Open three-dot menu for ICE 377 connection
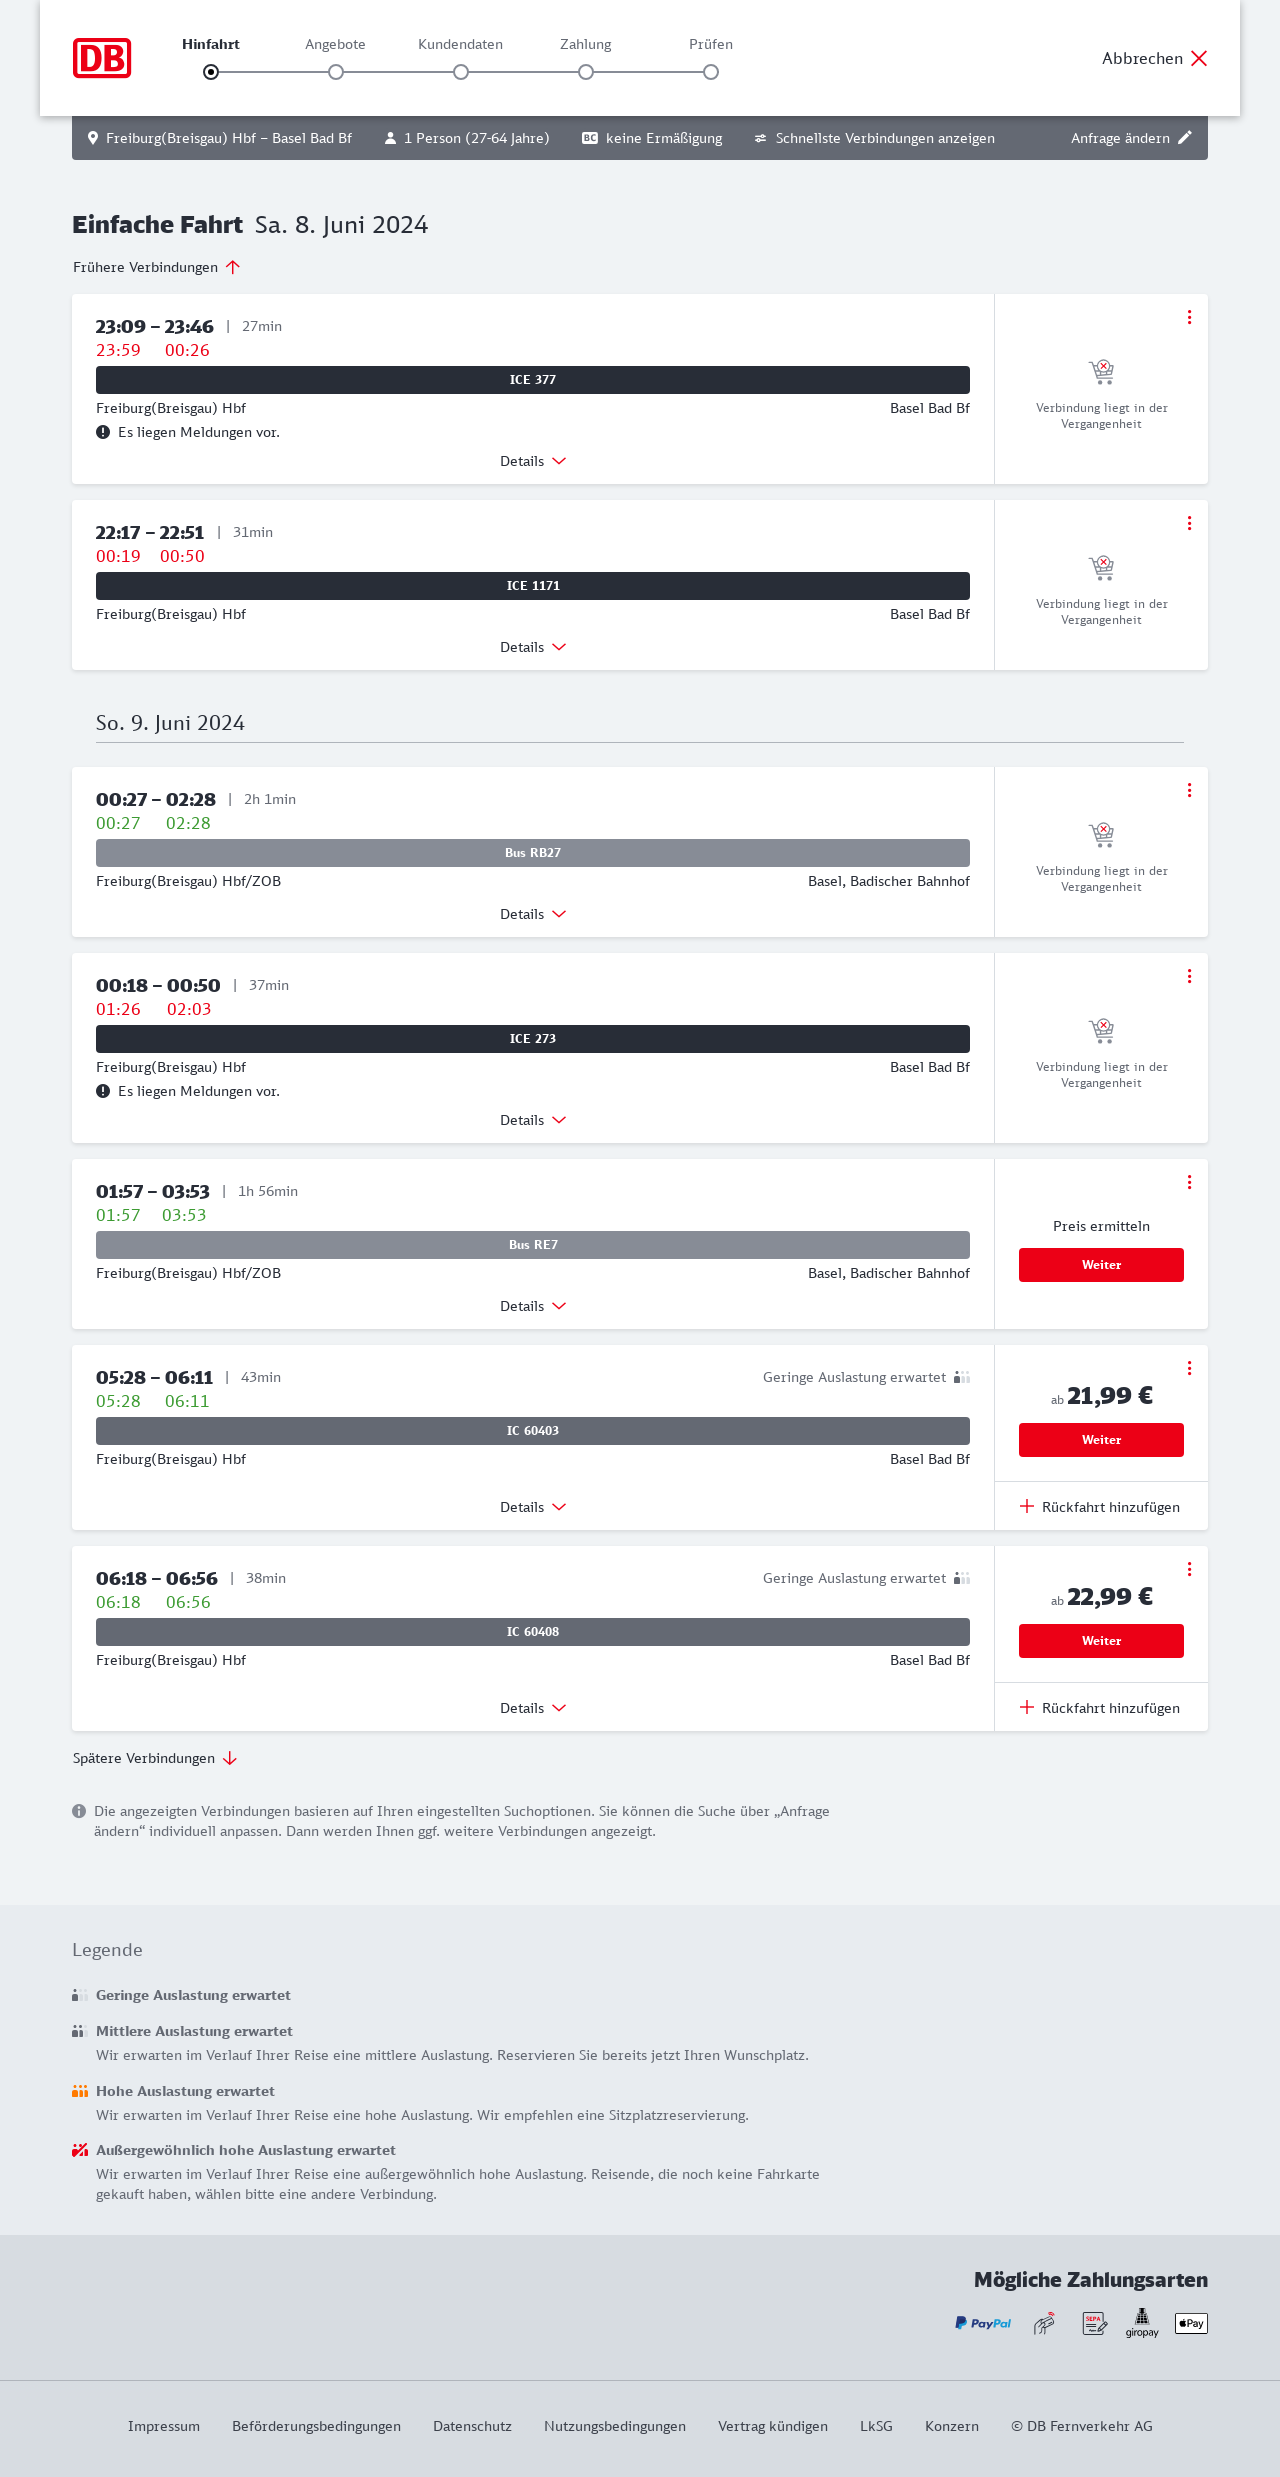 point(1189,317)
